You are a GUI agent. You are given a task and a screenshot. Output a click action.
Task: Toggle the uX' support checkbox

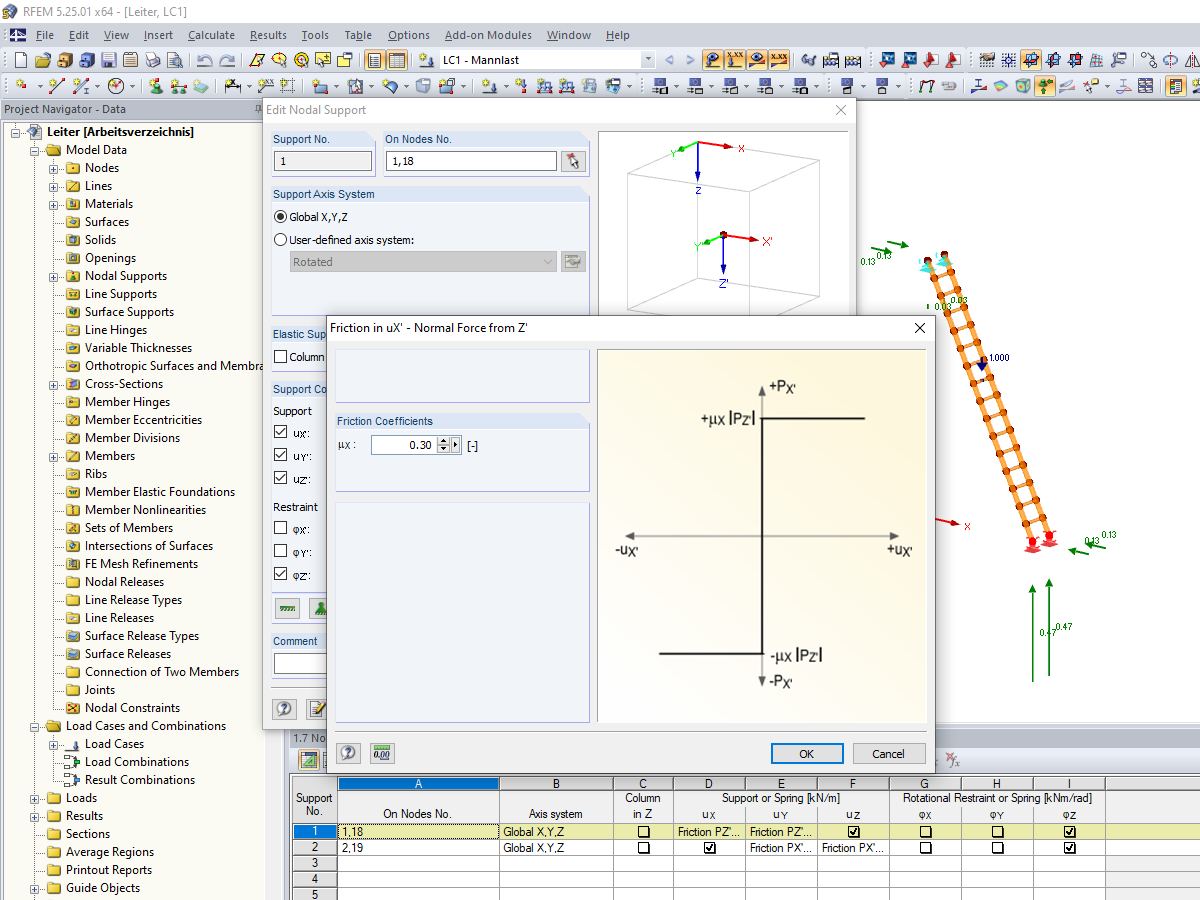[x=281, y=433]
